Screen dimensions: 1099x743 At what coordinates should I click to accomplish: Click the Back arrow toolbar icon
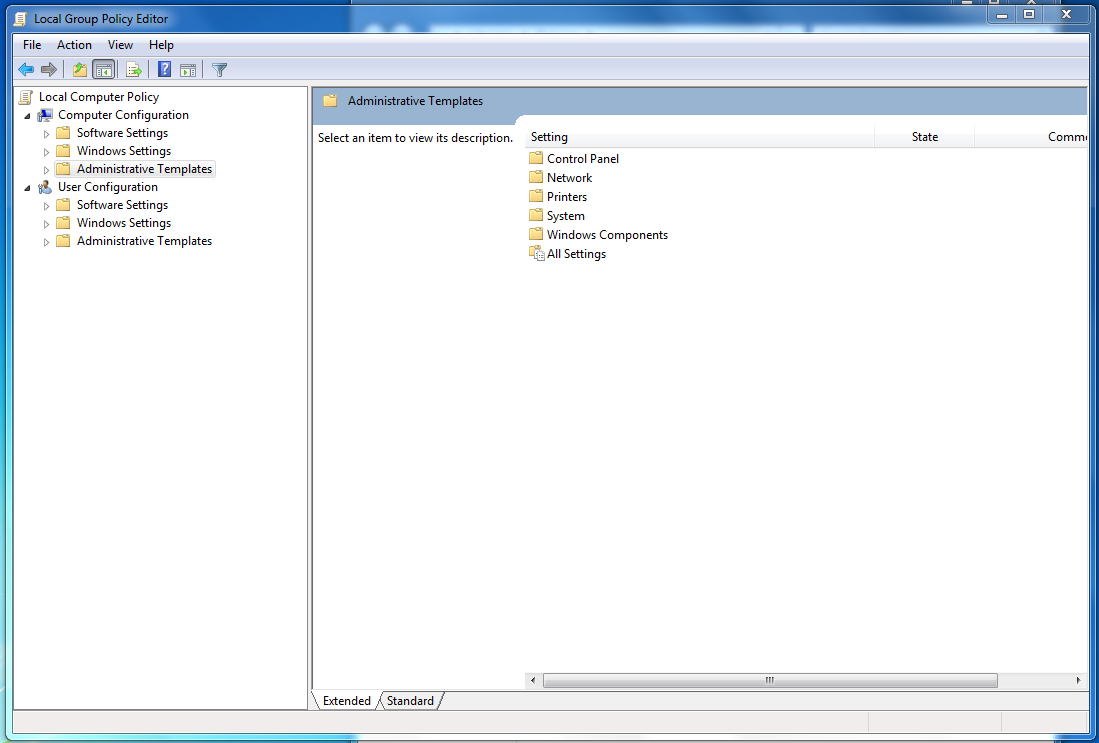pyautogui.click(x=26, y=69)
